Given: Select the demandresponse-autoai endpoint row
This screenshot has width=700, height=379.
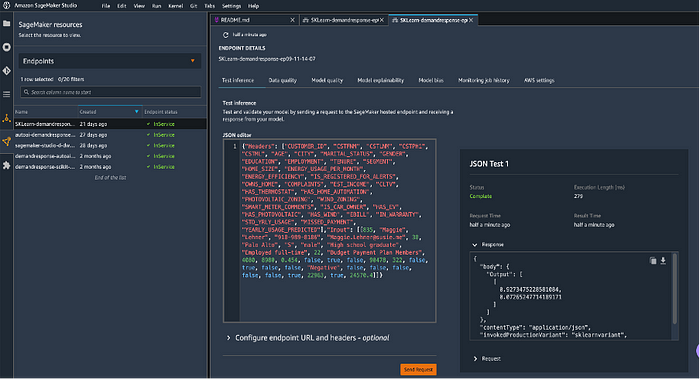Looking at the screenshot, I should (x=110, y=156).
